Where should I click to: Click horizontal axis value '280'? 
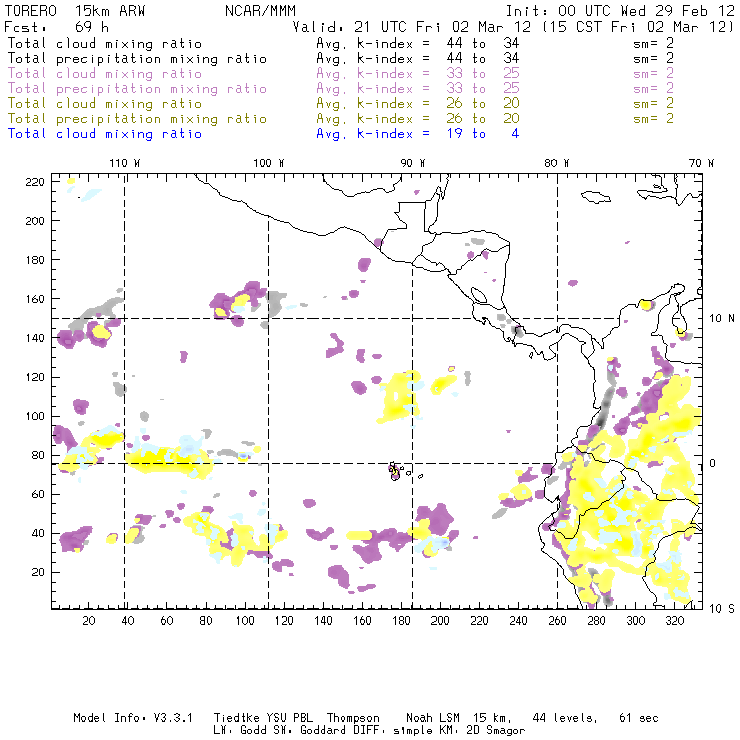(596, 621)
